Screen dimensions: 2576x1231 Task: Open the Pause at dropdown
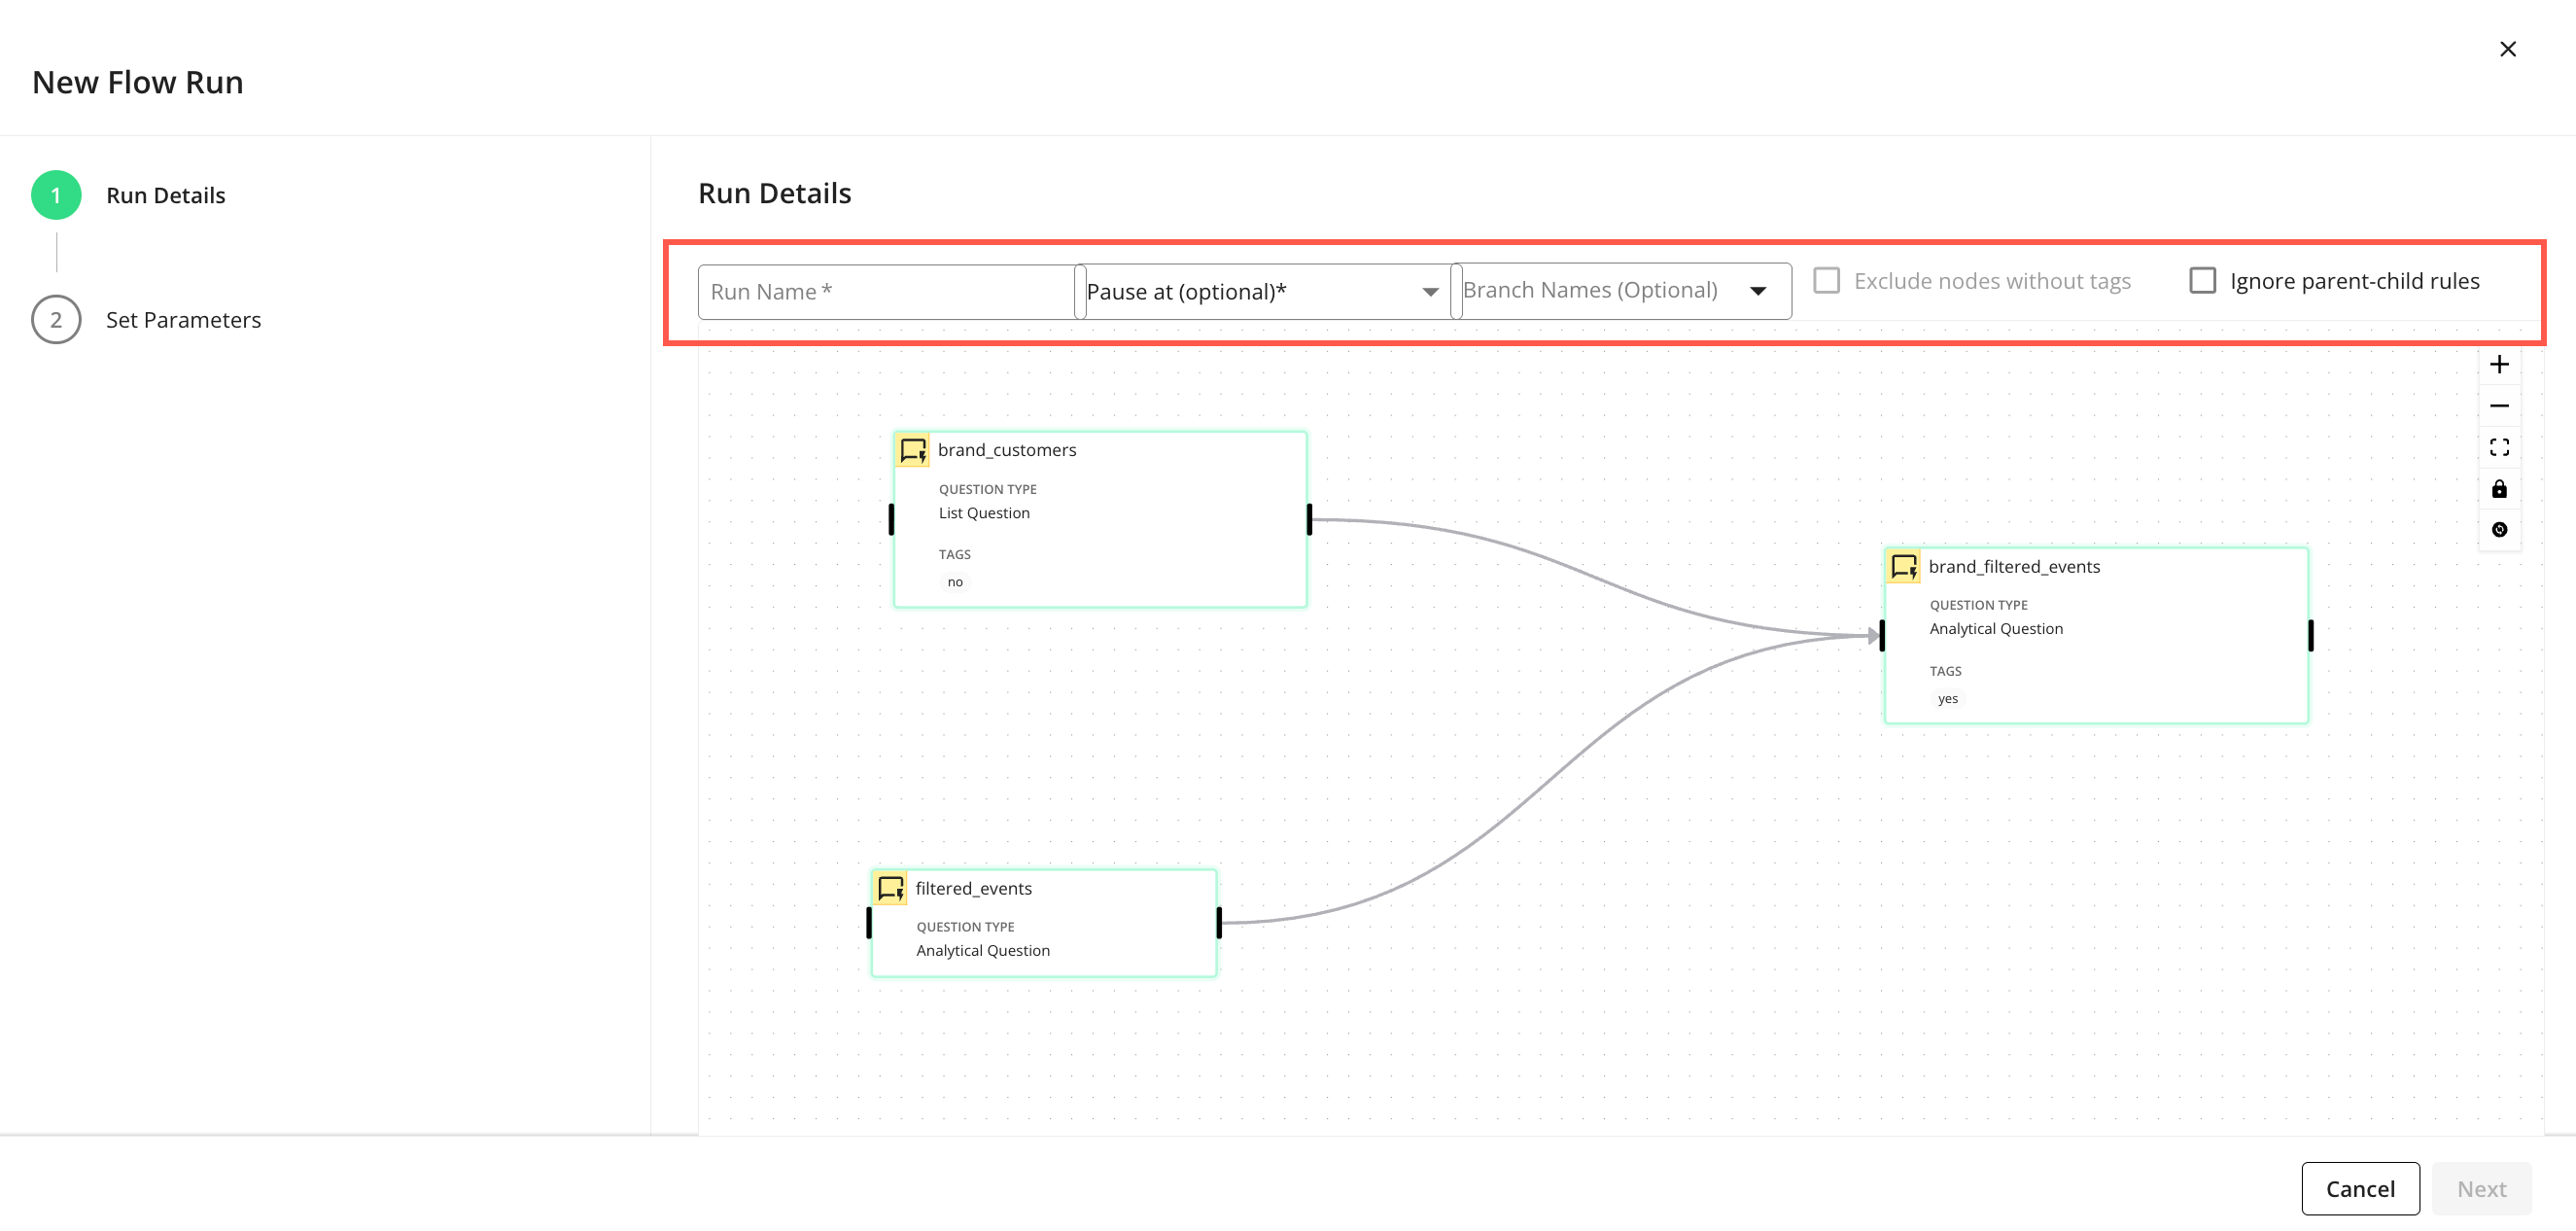(x=1262, y=292)
